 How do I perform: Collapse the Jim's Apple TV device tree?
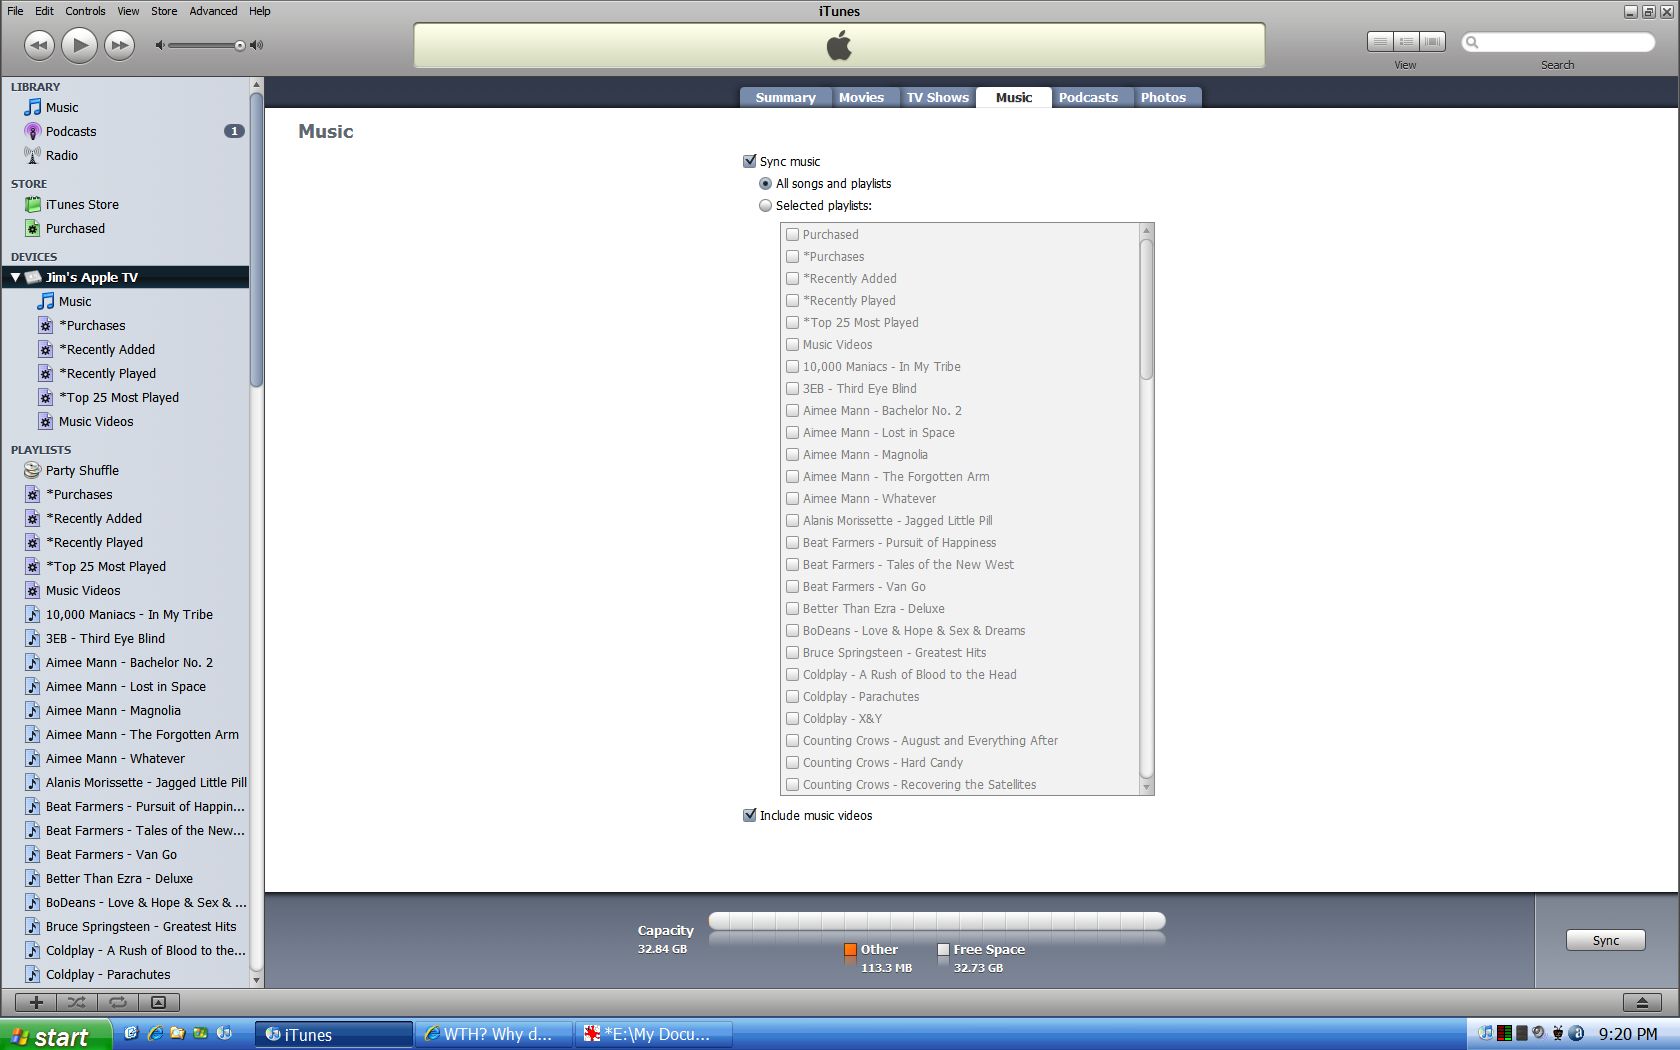pos(15,277)
